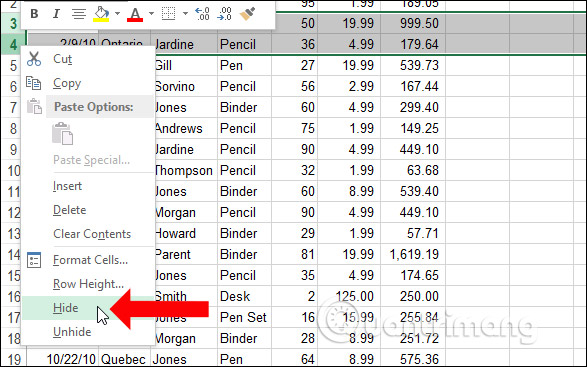Click cell with value 63.68
Screen dimensions: 587x367
click(413, 170)
